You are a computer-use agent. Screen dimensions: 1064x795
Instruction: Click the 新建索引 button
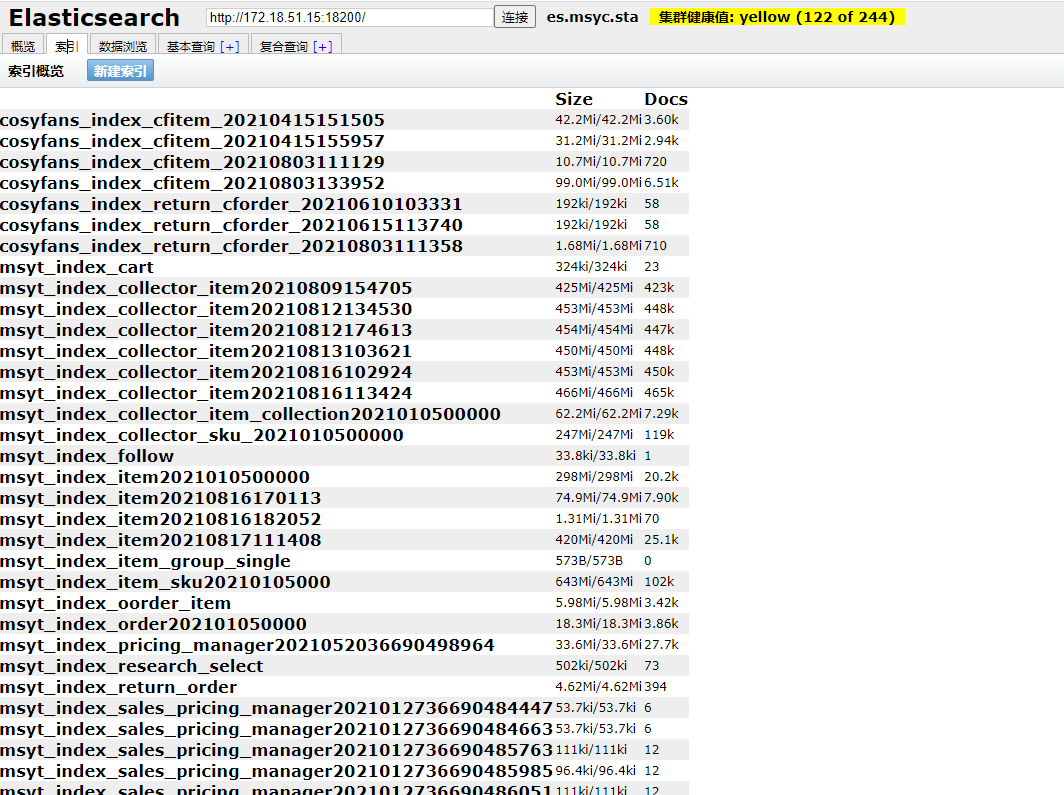pos(120,71)
